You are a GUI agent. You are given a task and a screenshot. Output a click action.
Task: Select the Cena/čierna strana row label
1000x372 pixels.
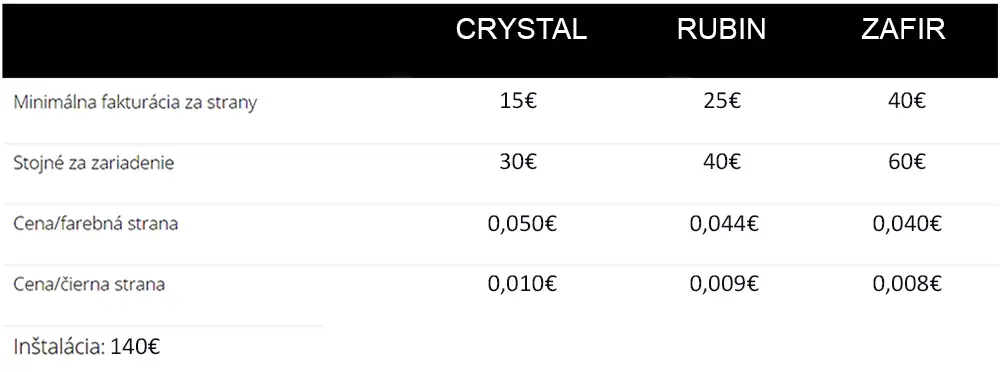[x=89, y=284]
